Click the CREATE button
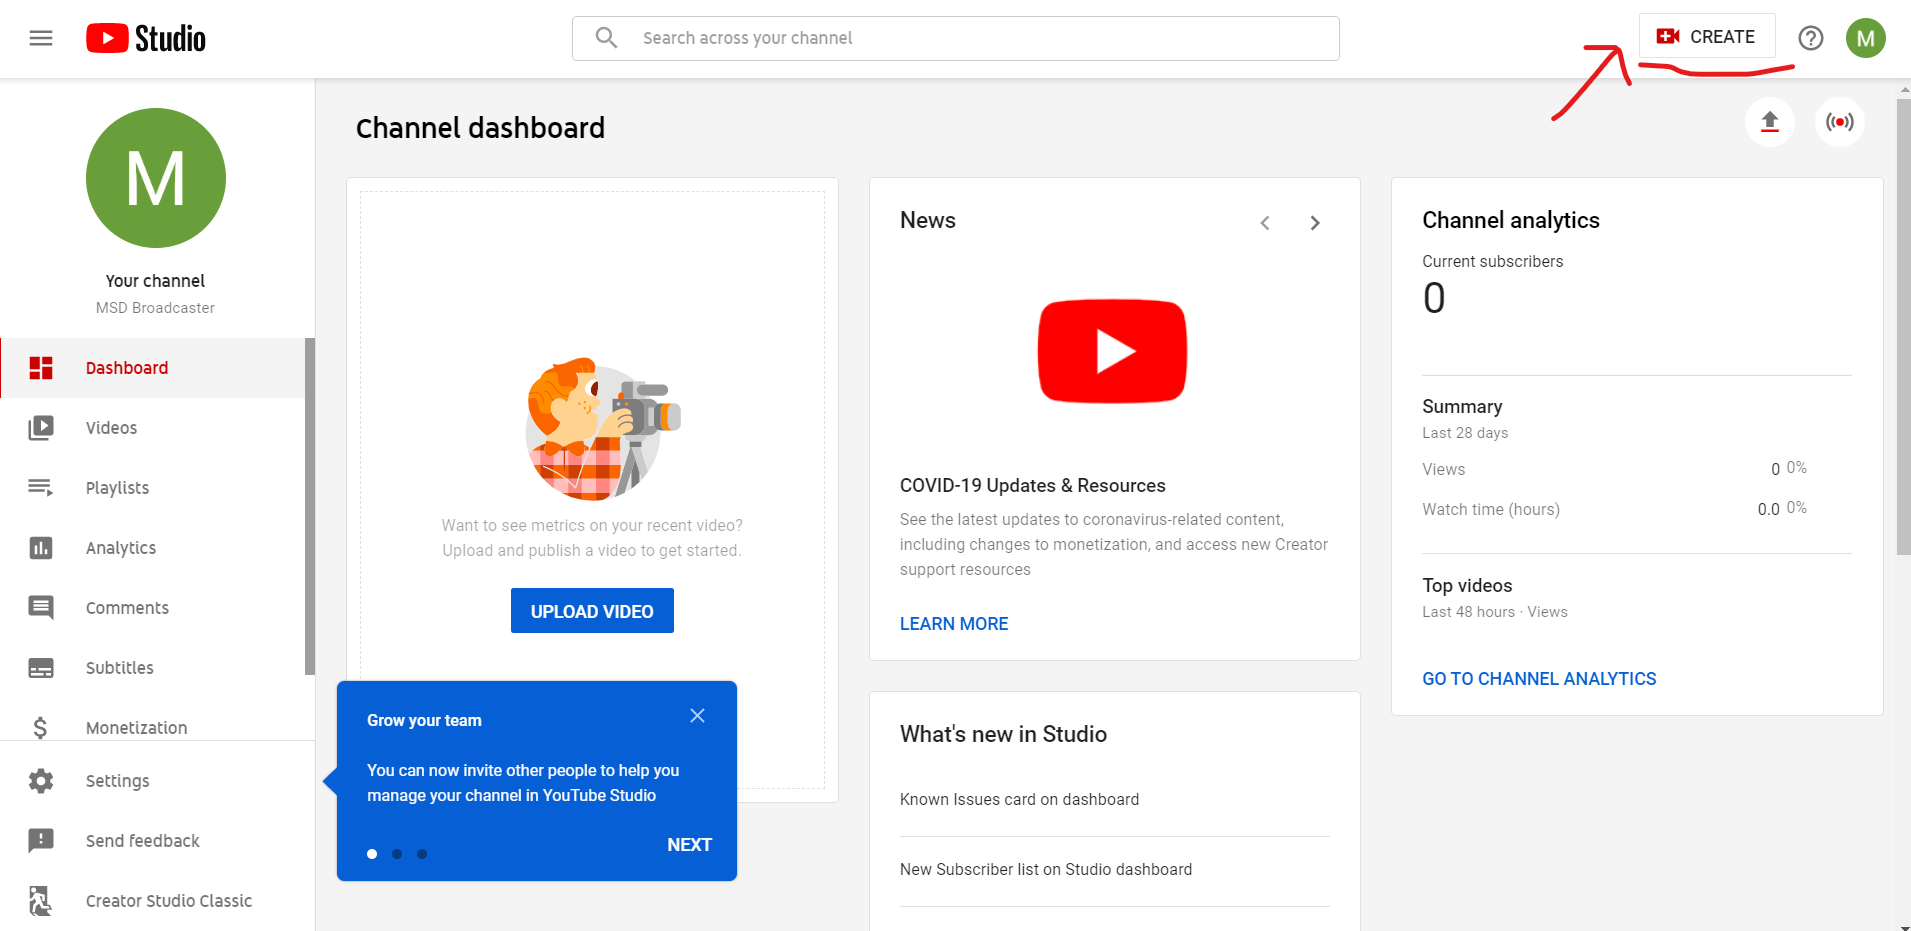The height and width of the screenshot is (931, 1911). point(1706,36)
